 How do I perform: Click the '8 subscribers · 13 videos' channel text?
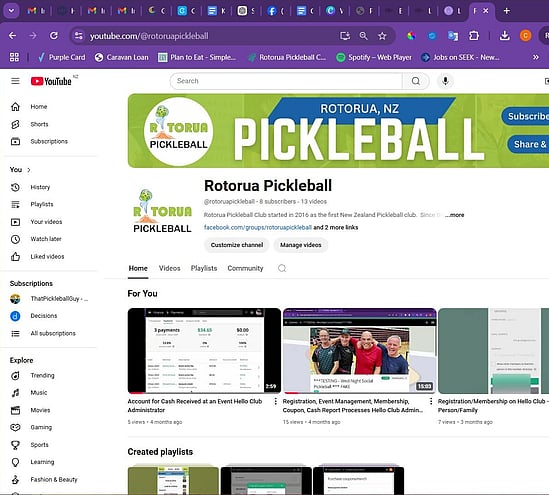[293, 202]
